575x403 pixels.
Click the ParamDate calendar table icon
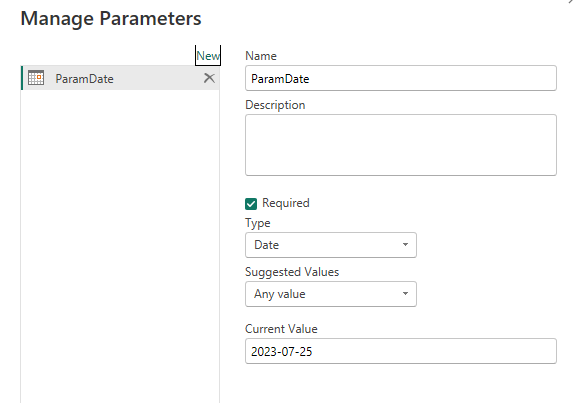pyautogui.click(x=36, y=78)
